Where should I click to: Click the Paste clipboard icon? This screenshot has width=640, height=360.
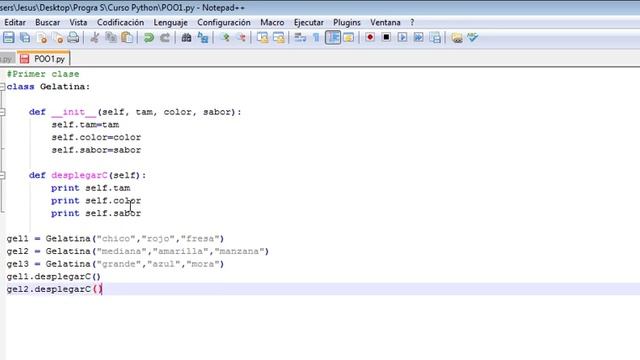[x=127, y=38]
